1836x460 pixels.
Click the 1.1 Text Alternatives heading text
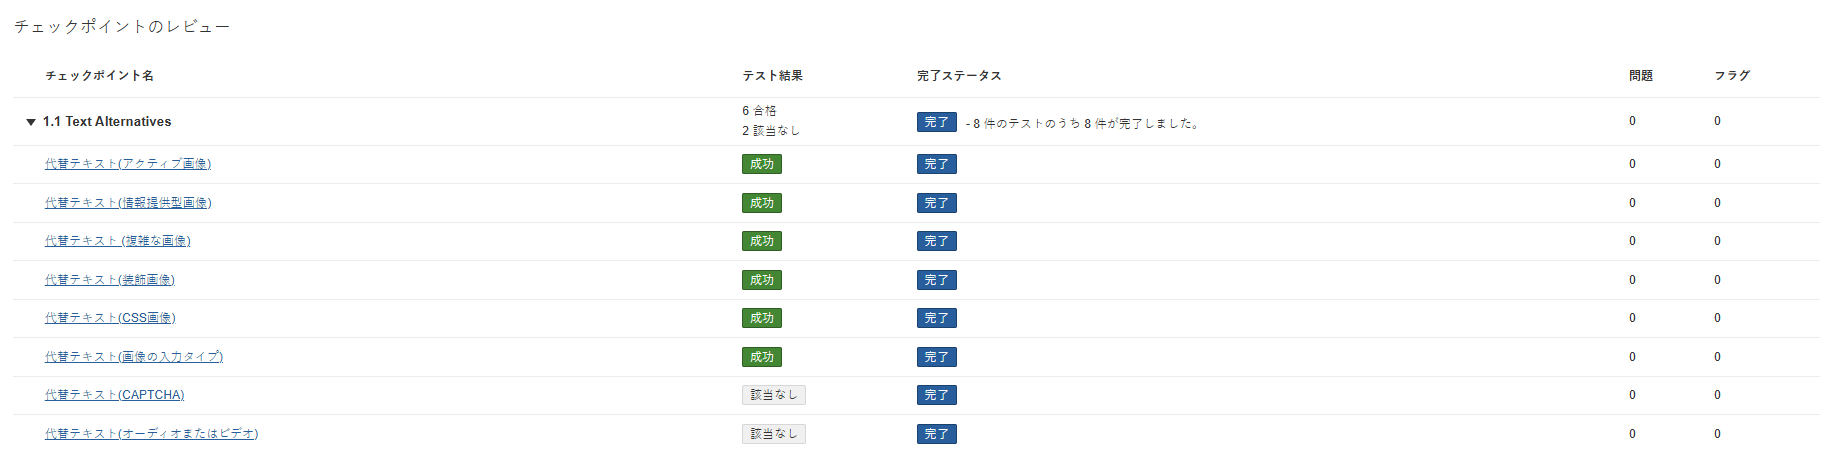click(107, 122)
